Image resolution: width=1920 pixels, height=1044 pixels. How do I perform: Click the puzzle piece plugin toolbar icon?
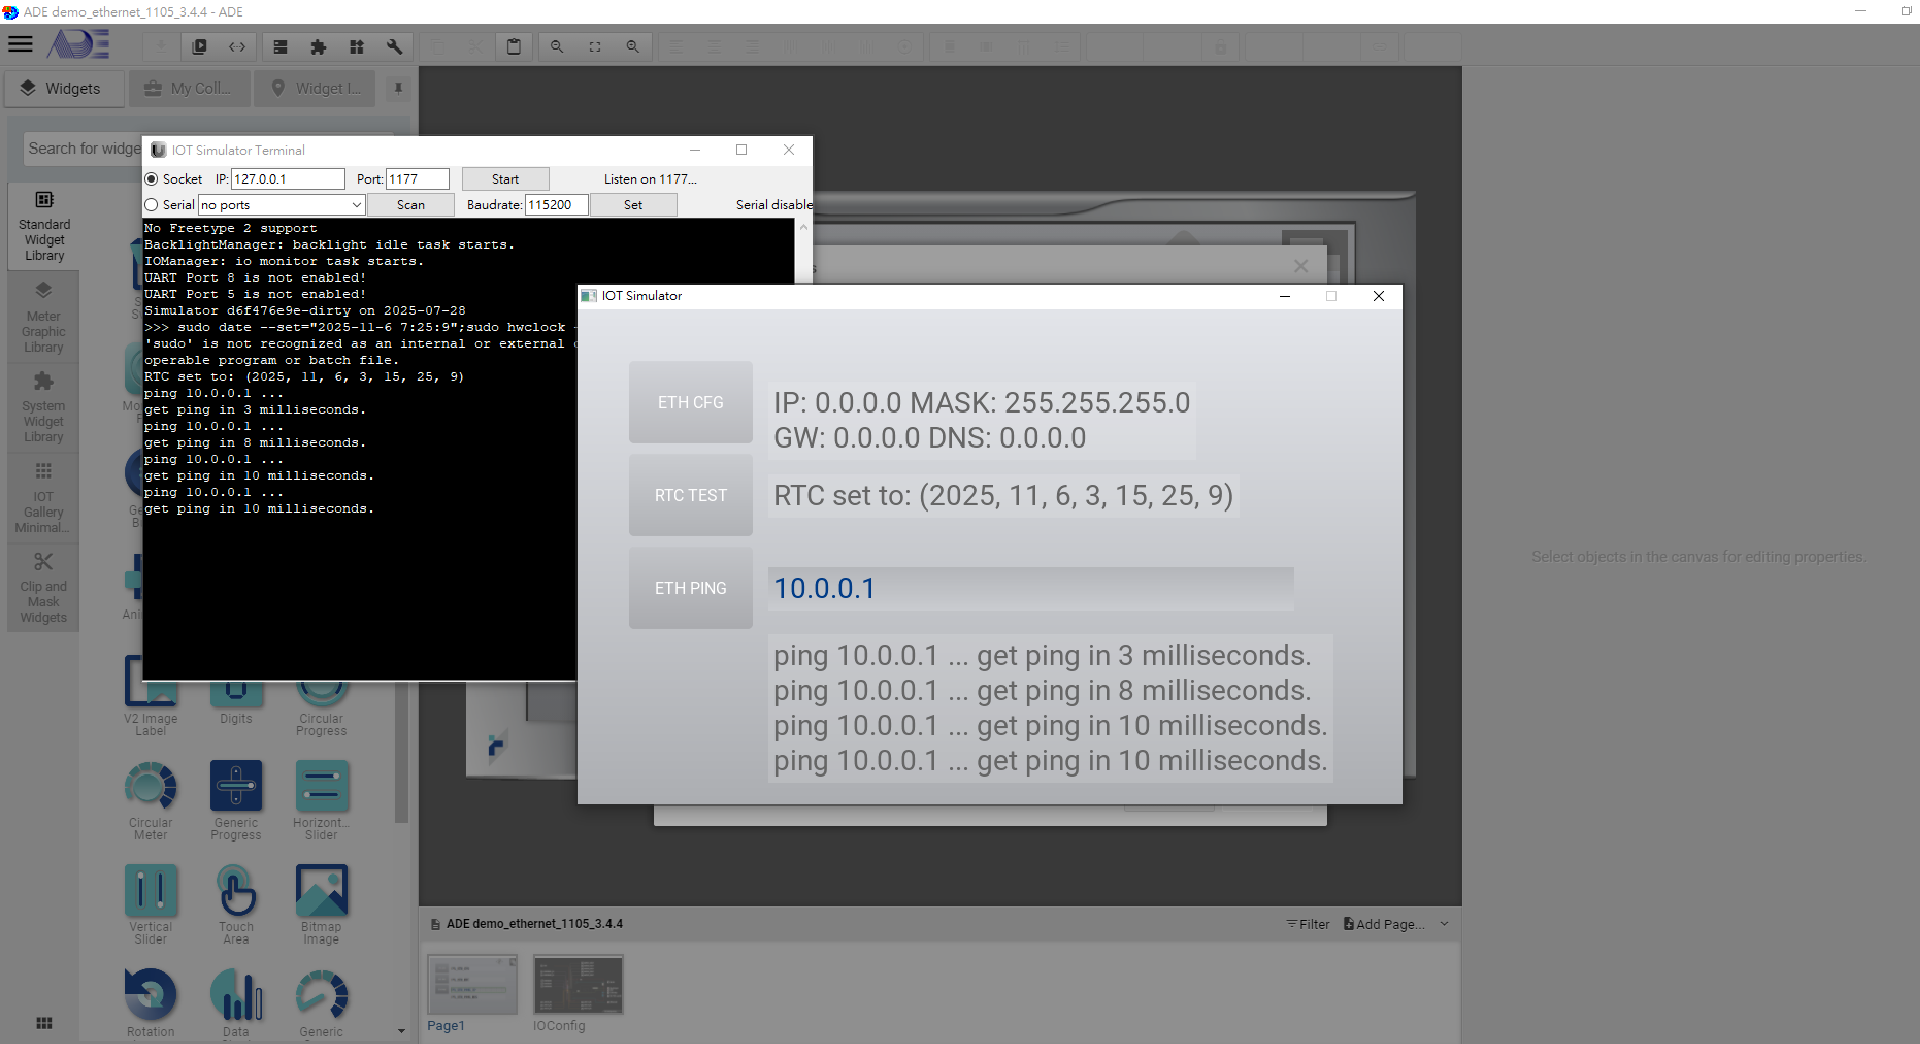319,47
